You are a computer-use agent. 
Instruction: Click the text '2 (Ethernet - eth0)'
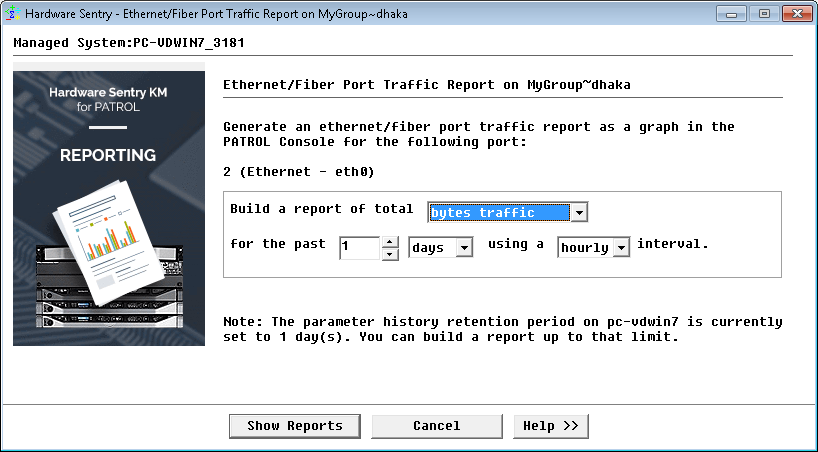coord(299,172)
